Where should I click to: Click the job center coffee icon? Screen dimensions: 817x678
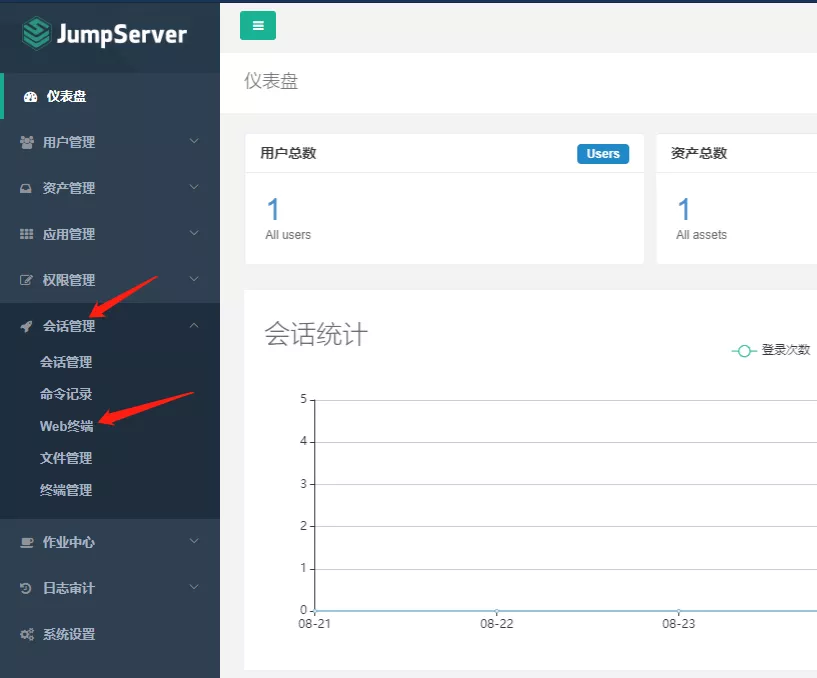(27, 543)
